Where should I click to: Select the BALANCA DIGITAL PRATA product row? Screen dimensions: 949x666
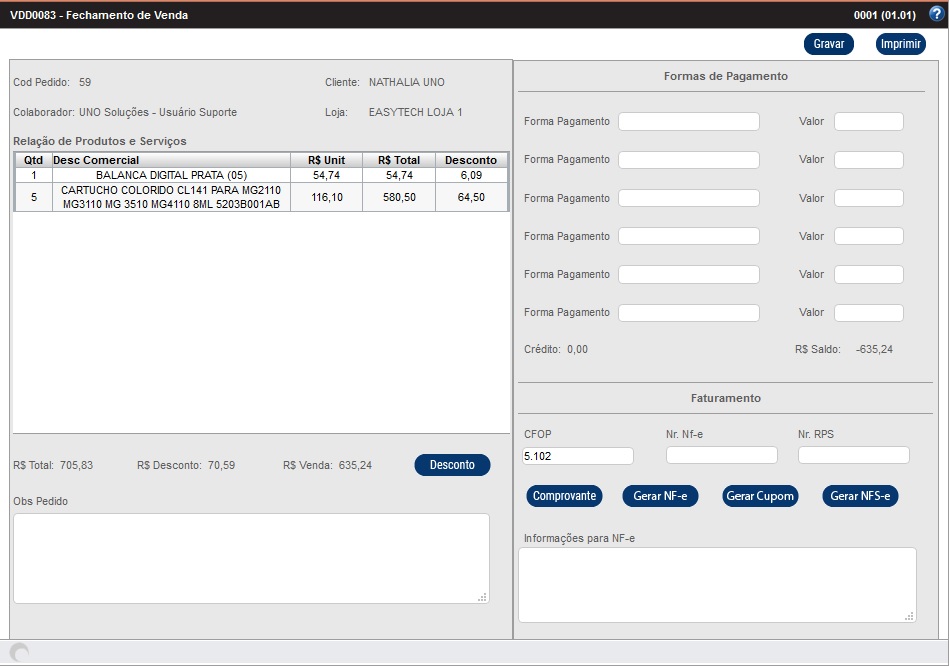[x=171, y=175]
